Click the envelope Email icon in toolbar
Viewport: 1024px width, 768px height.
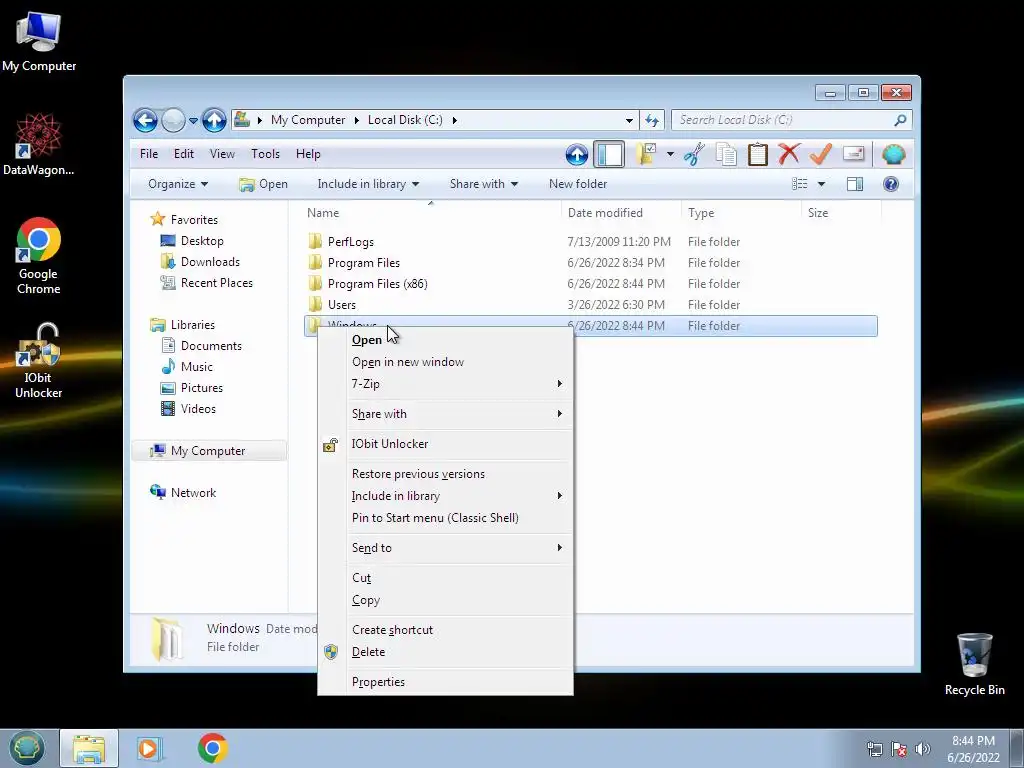tap(854, 154)
